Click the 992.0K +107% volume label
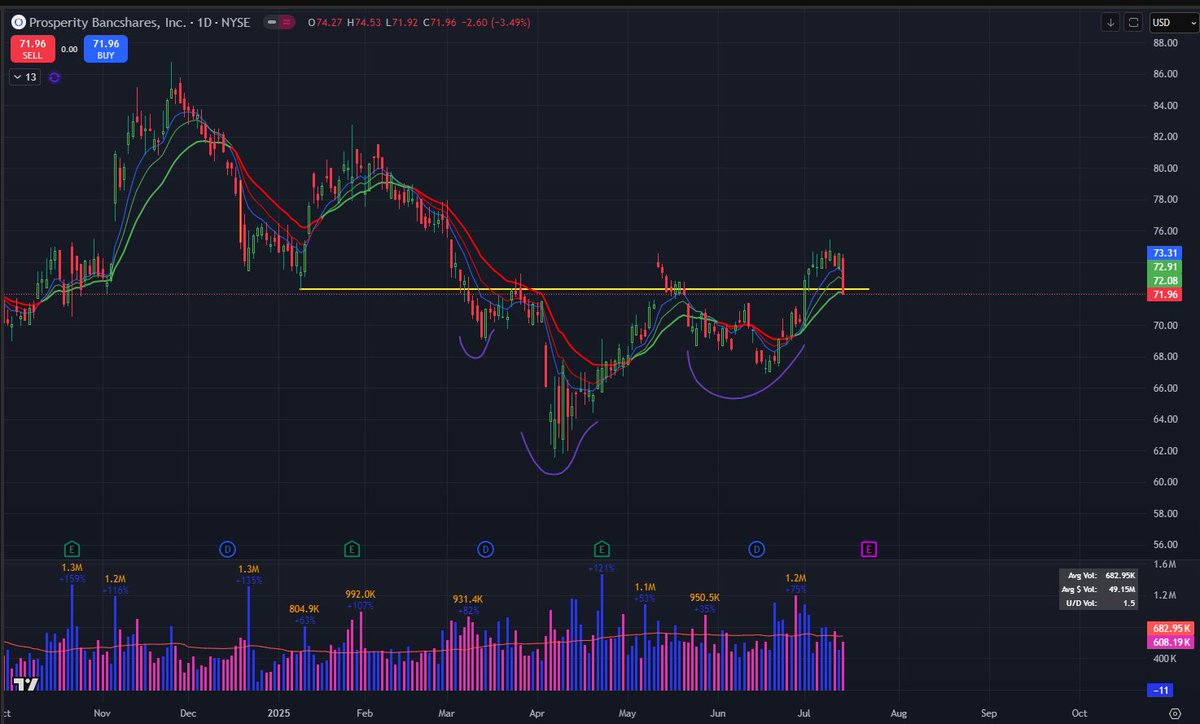The image size is (1200, 724). pyautogui.click(x=360, y=599)
